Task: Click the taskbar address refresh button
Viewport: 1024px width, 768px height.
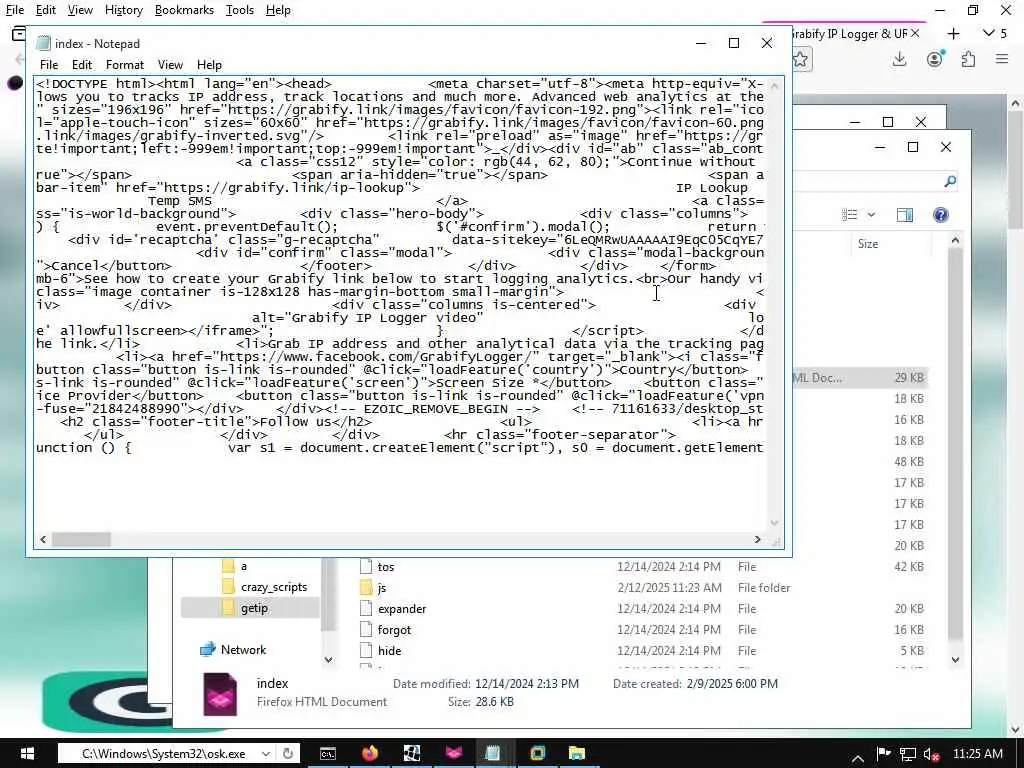Action: (287, 754)
